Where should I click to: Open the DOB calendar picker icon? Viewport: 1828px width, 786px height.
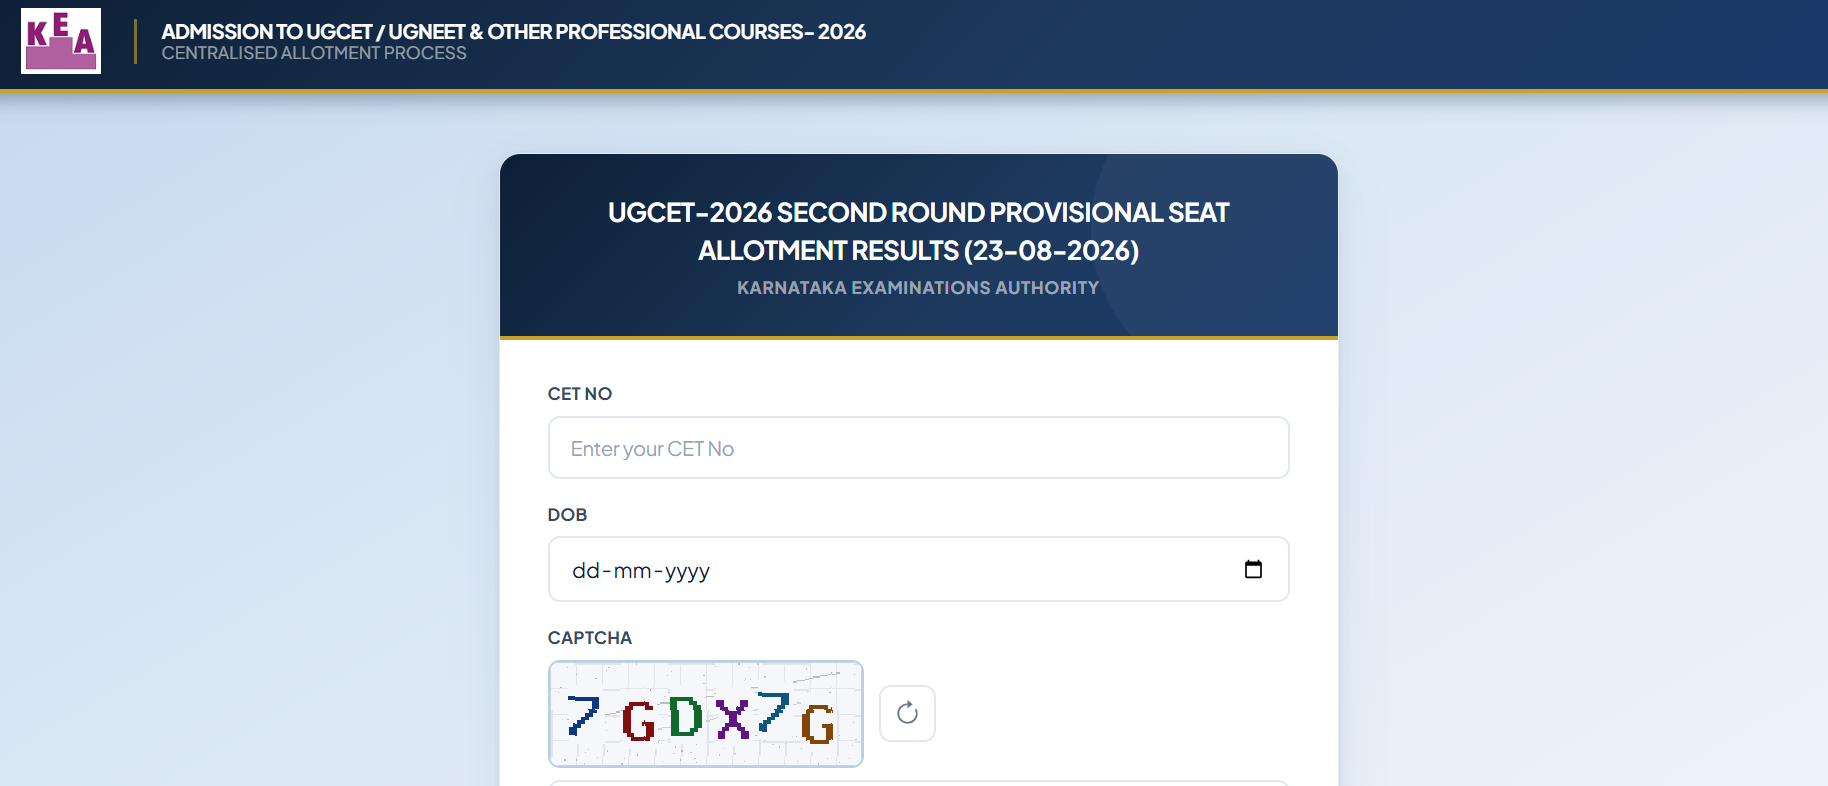(x=1253, y=569)
